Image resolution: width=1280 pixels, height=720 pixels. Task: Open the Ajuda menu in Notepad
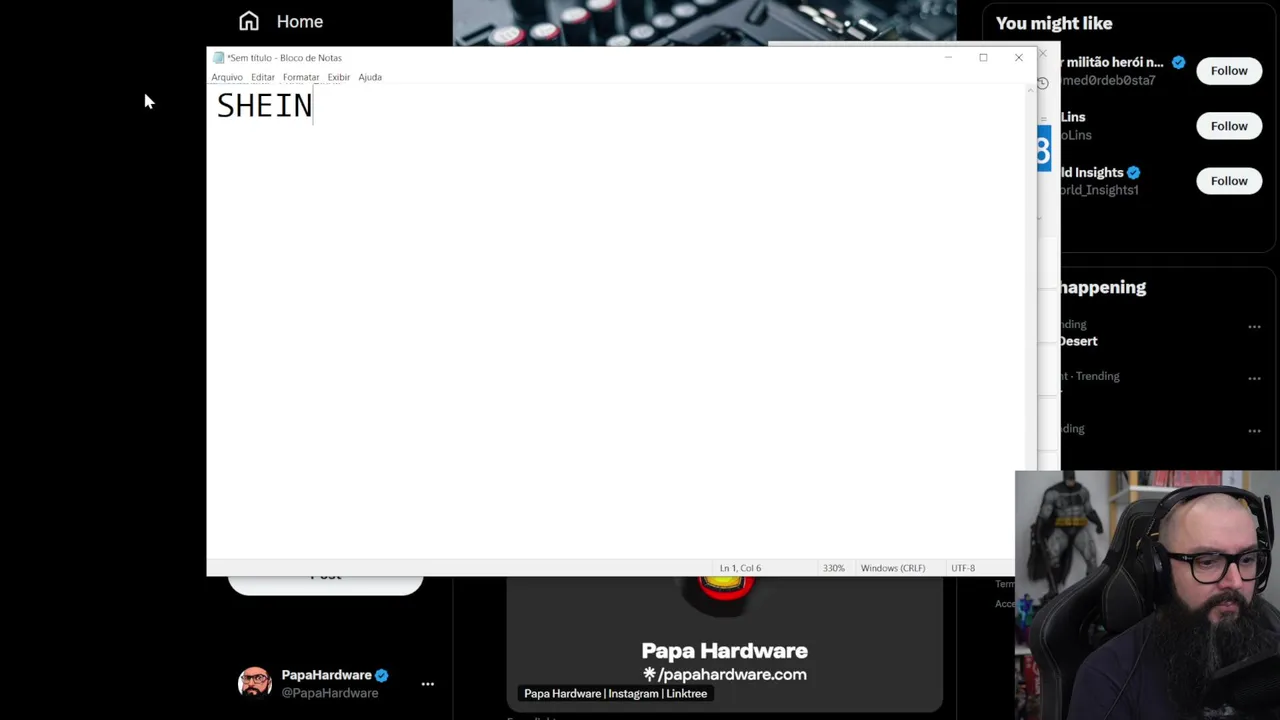click(x=370, y=77)
